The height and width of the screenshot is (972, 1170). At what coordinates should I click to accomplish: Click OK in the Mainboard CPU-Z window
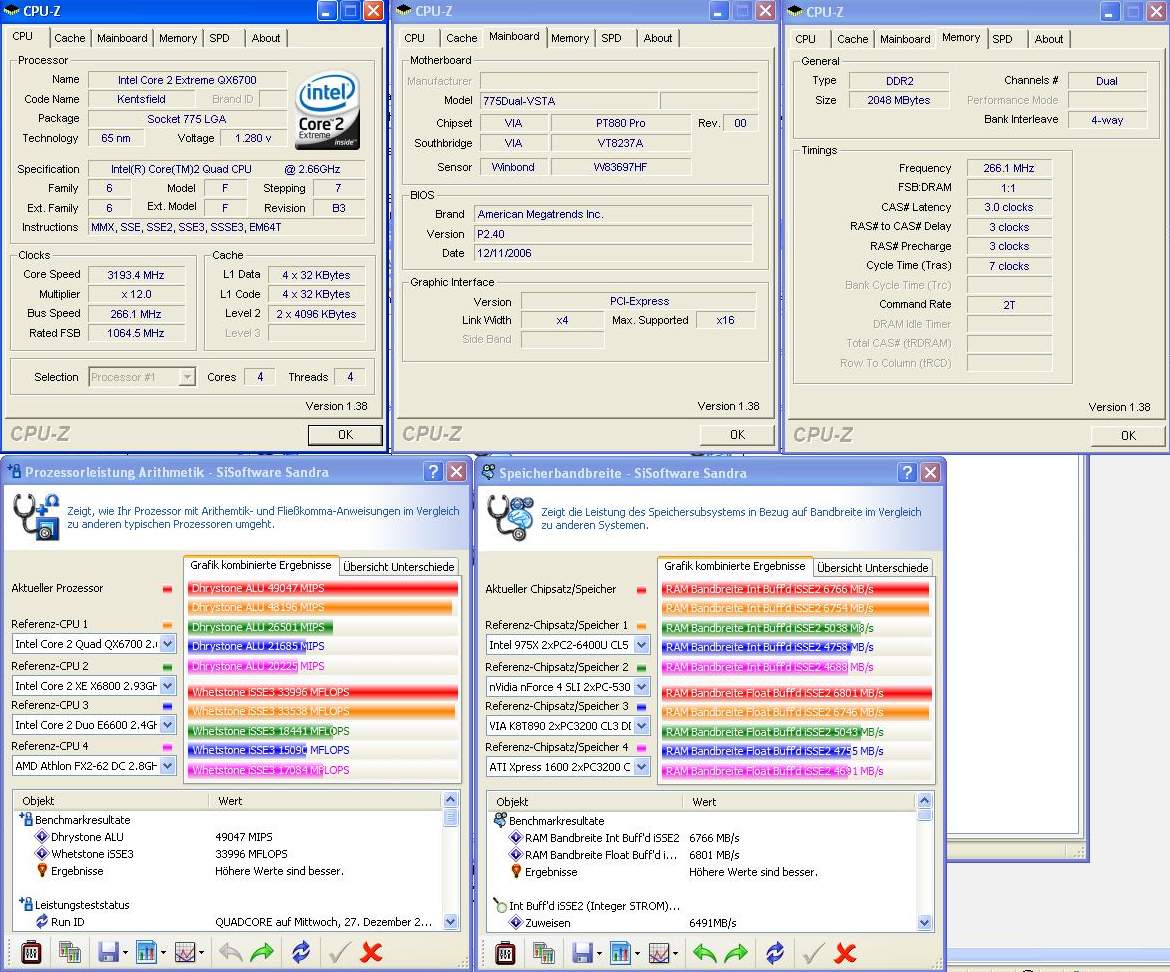click(x=737, y=435)
